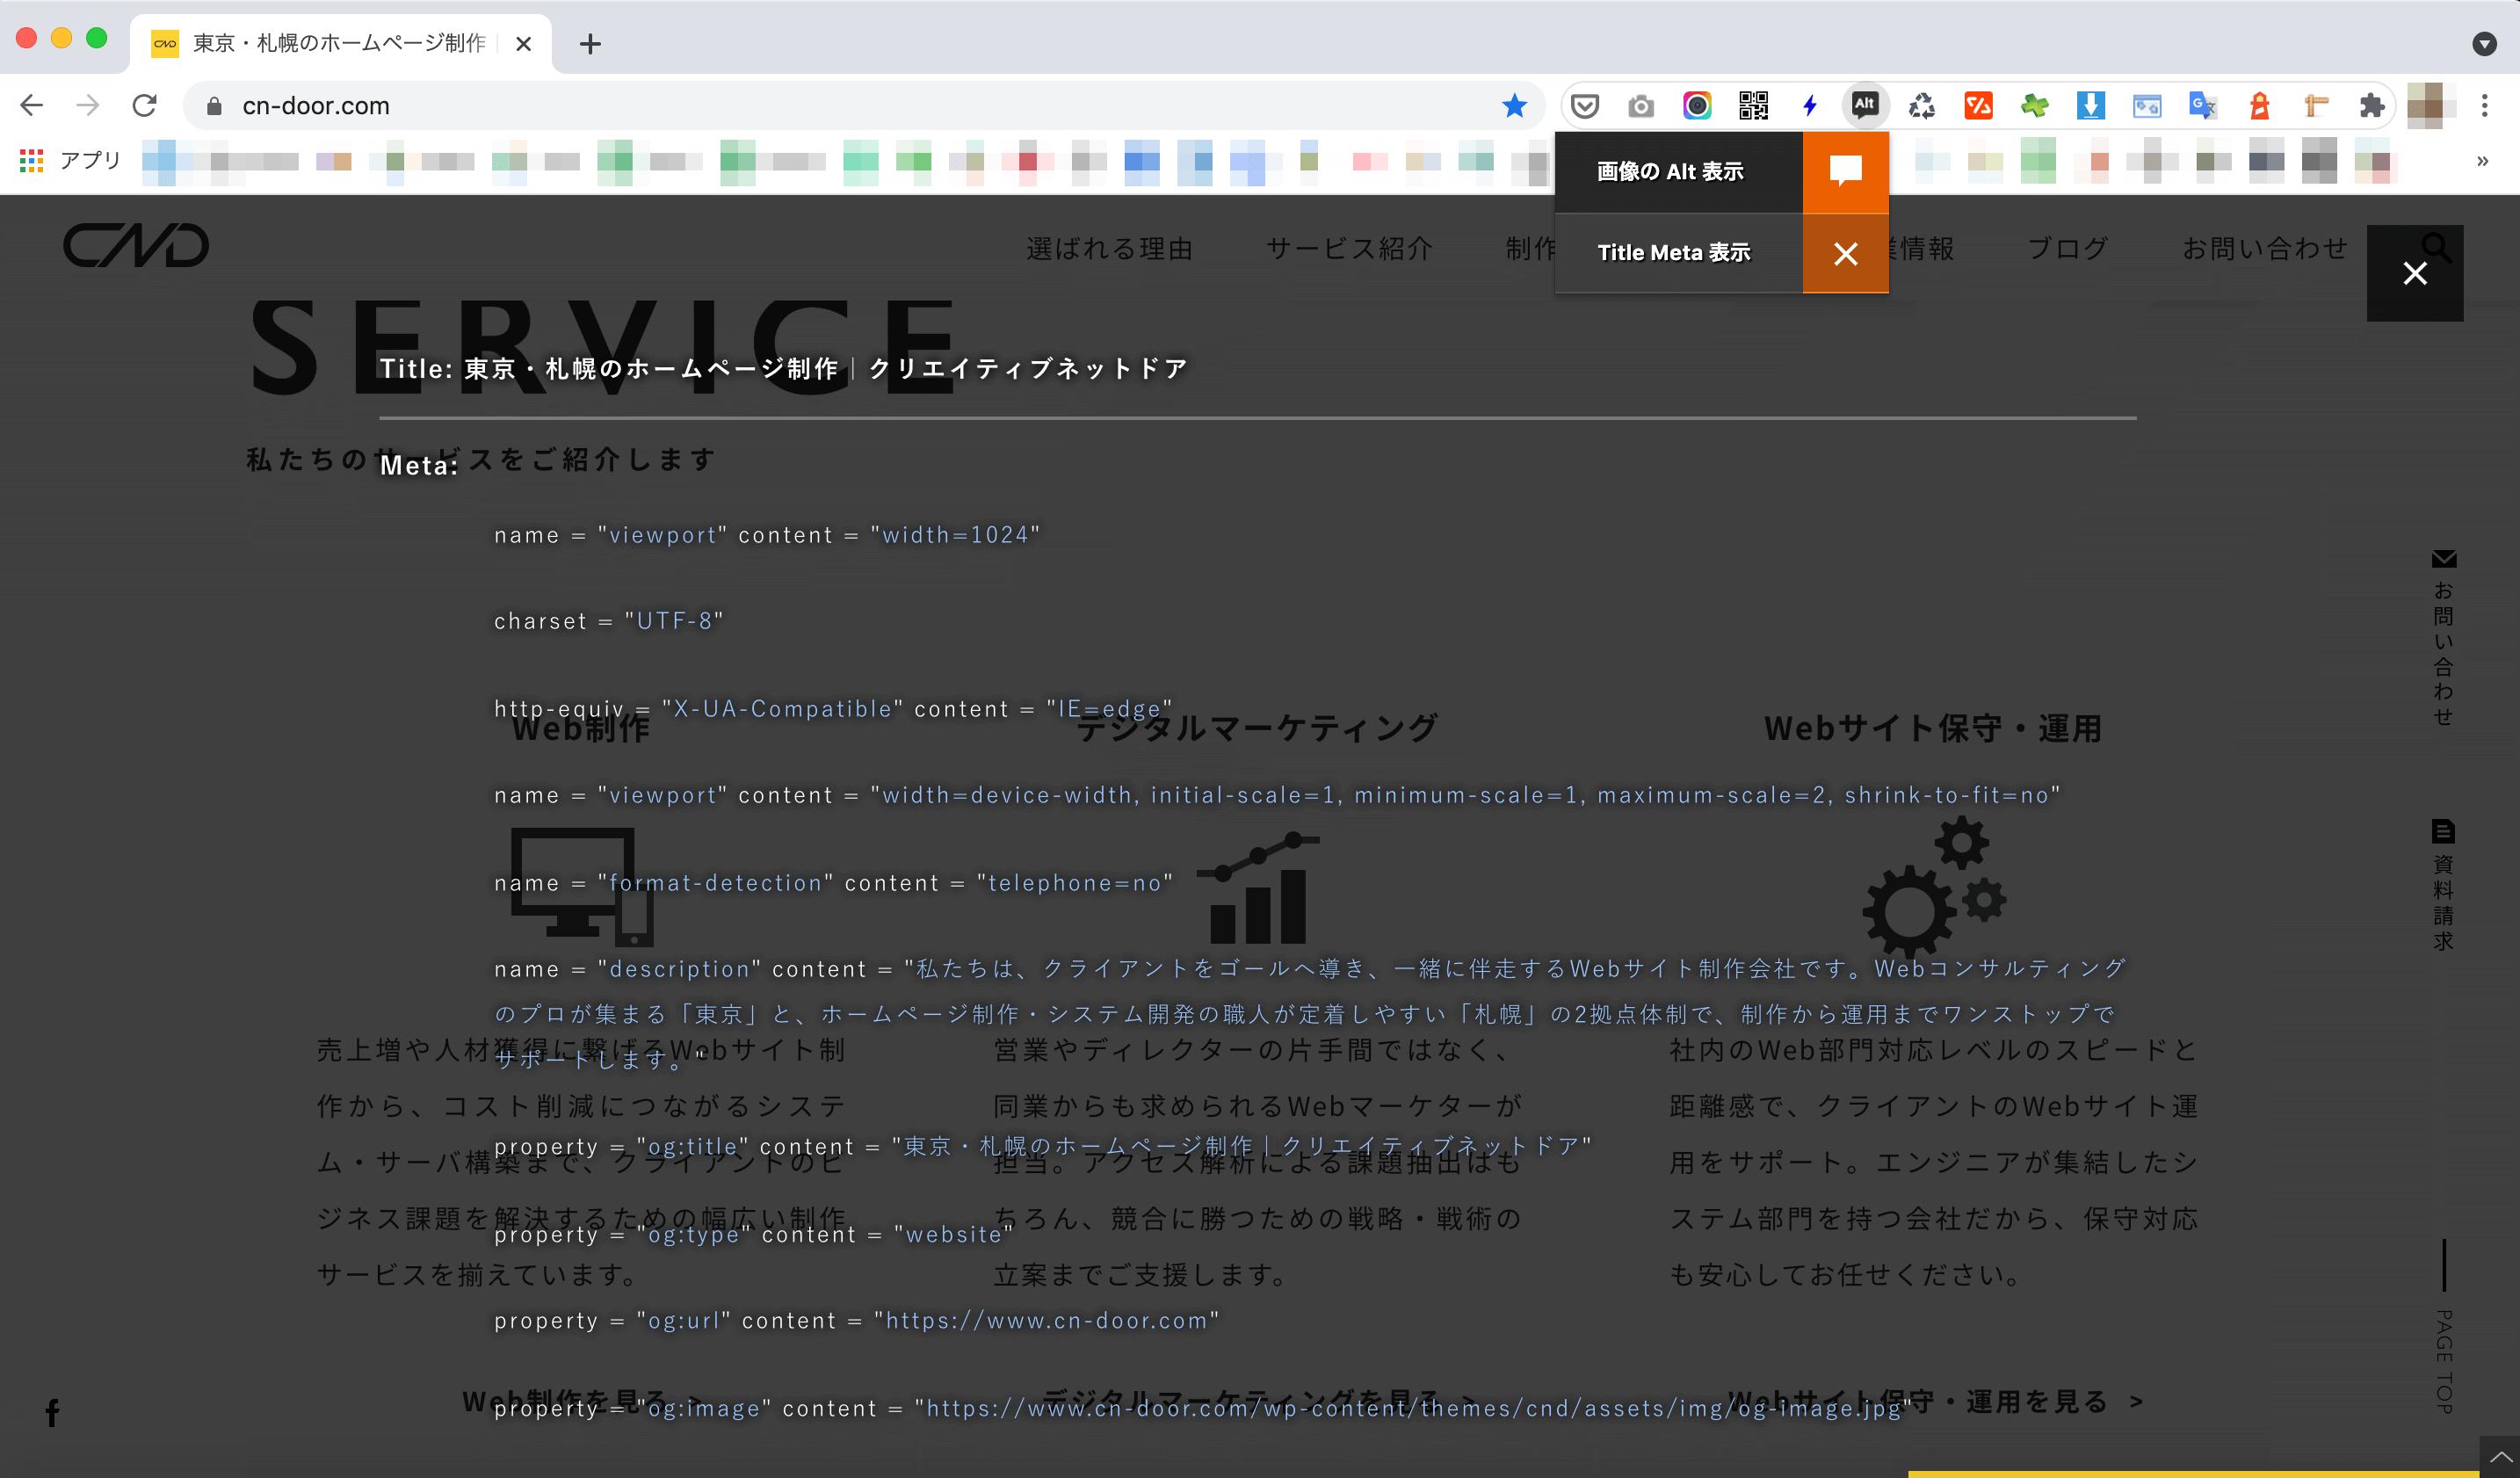
Task: Click the side 資料請求 document link
Action: [2443, 884]
